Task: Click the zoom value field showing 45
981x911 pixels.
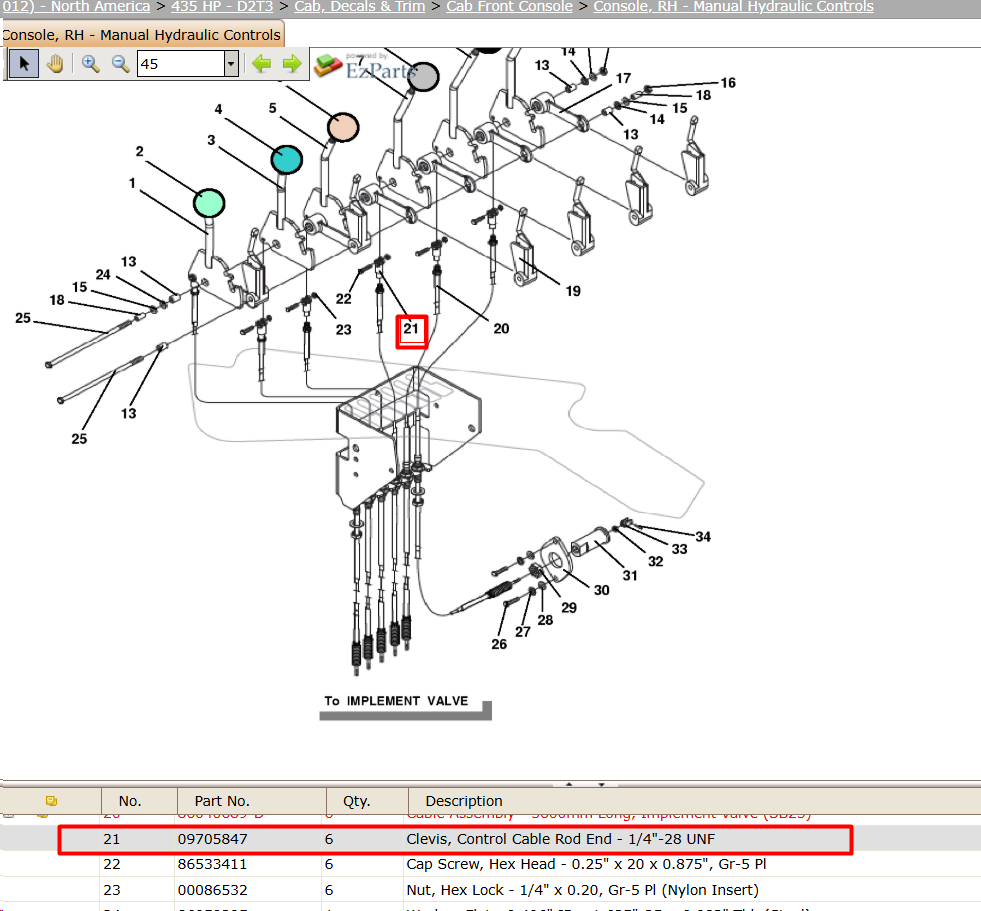Action: [x=181, y=64]
